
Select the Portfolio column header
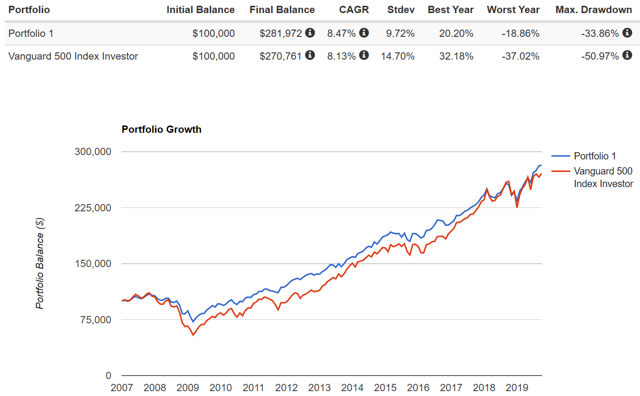(x=29, y=10)
